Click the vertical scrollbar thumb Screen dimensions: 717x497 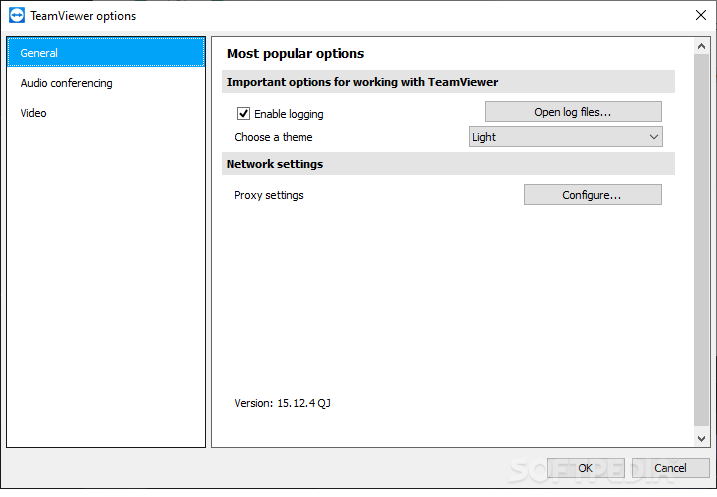(701, 240)
